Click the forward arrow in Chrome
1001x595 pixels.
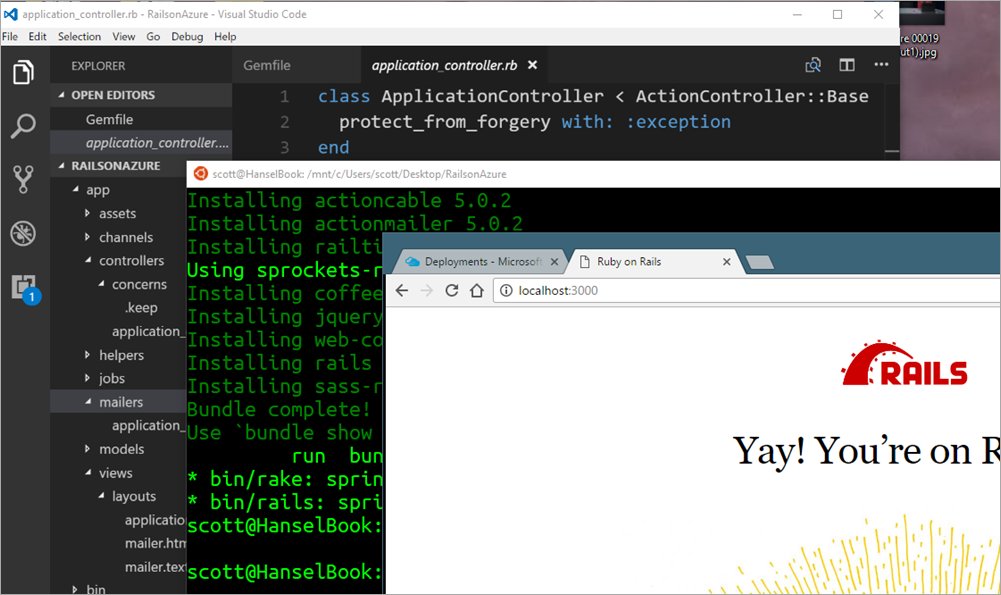coord(426,290)
